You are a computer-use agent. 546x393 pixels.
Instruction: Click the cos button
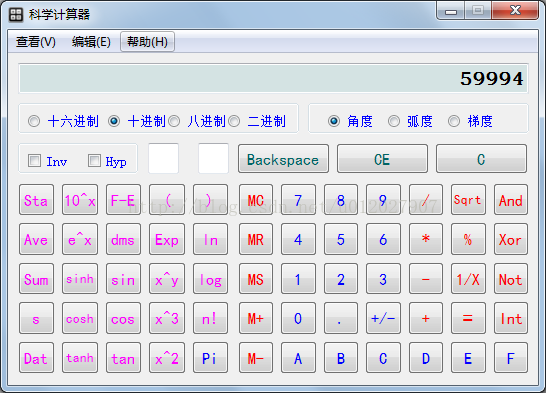(x=123, y=318)
